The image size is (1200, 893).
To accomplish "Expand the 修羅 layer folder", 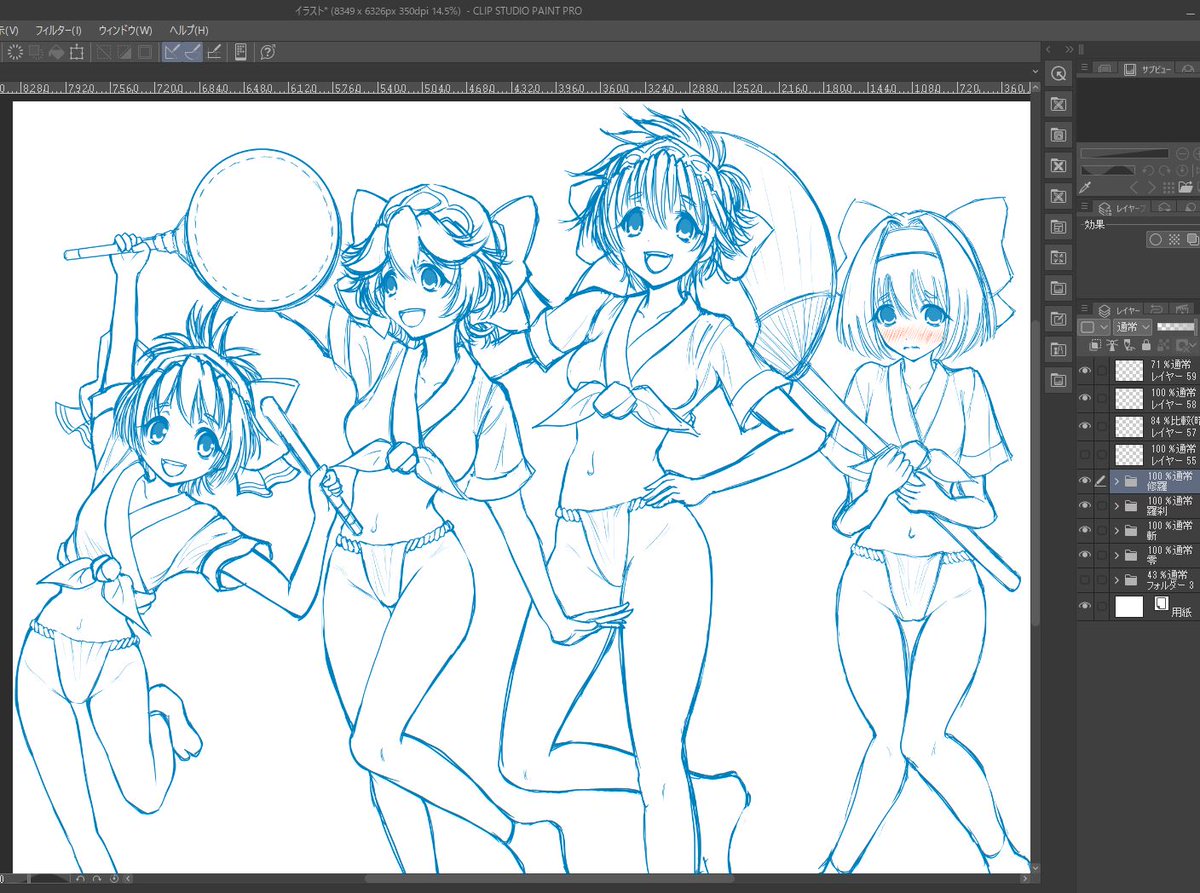I will 1116,481.
